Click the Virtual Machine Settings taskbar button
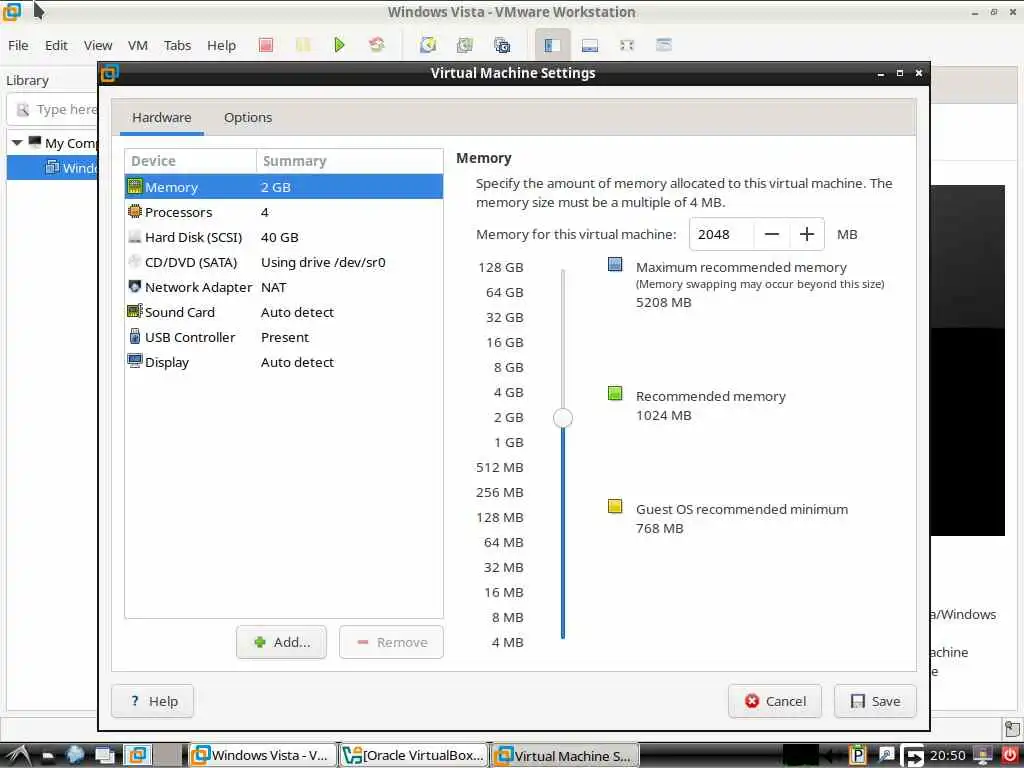1024x768 pixels. tap(565, 756)
